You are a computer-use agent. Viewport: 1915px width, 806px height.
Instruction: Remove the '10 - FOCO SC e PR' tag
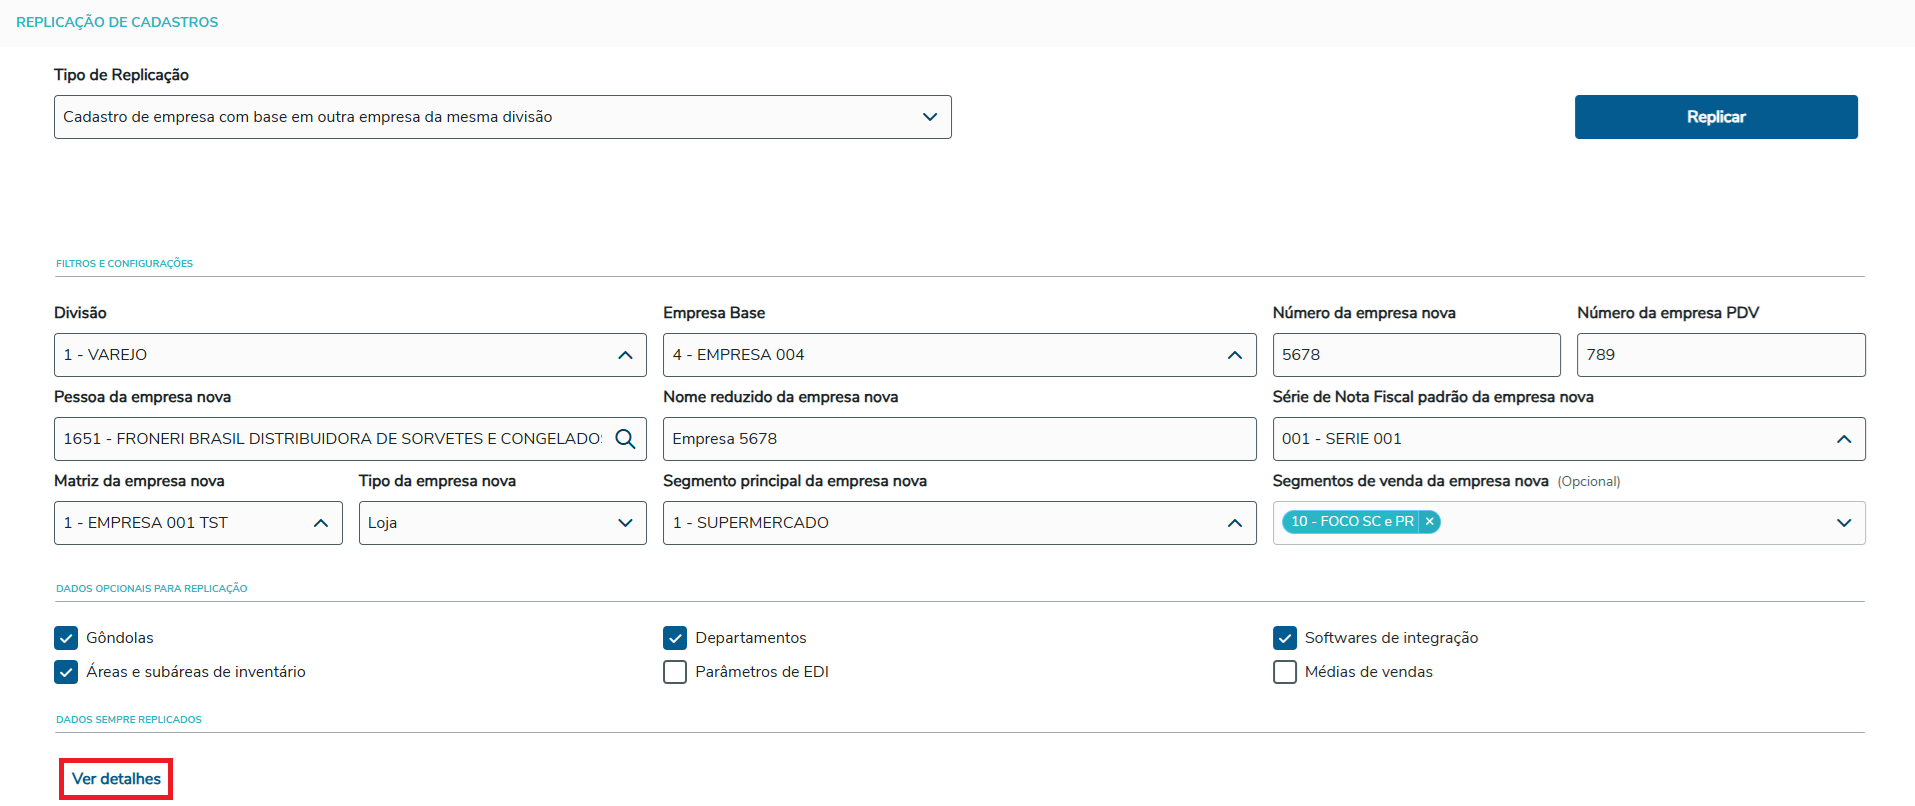tap(1430, 521)
